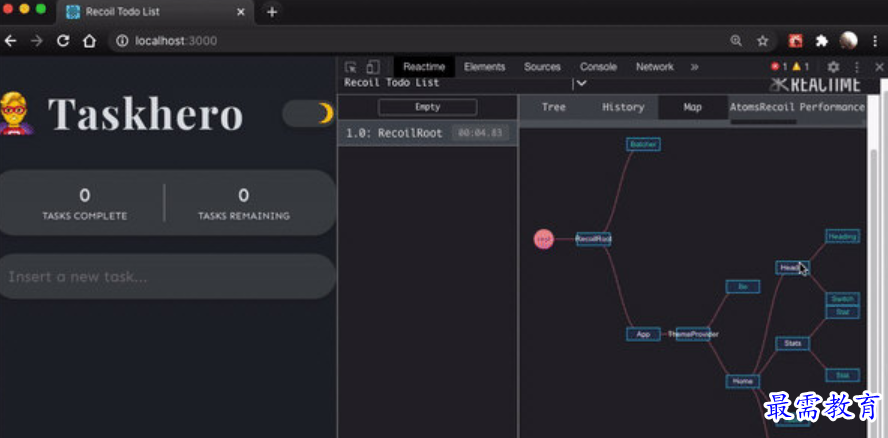This screenshot has width=888, height=438.
Task: Toggle dark mode with the moon switch
Action: pyautogui.click(x=309, y=113)
